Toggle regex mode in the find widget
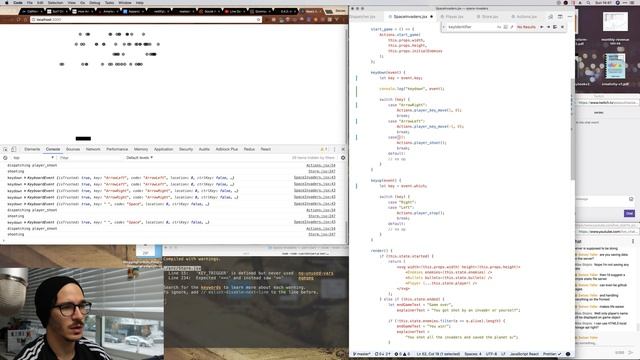The image size is (640, 360). point(512,27)
